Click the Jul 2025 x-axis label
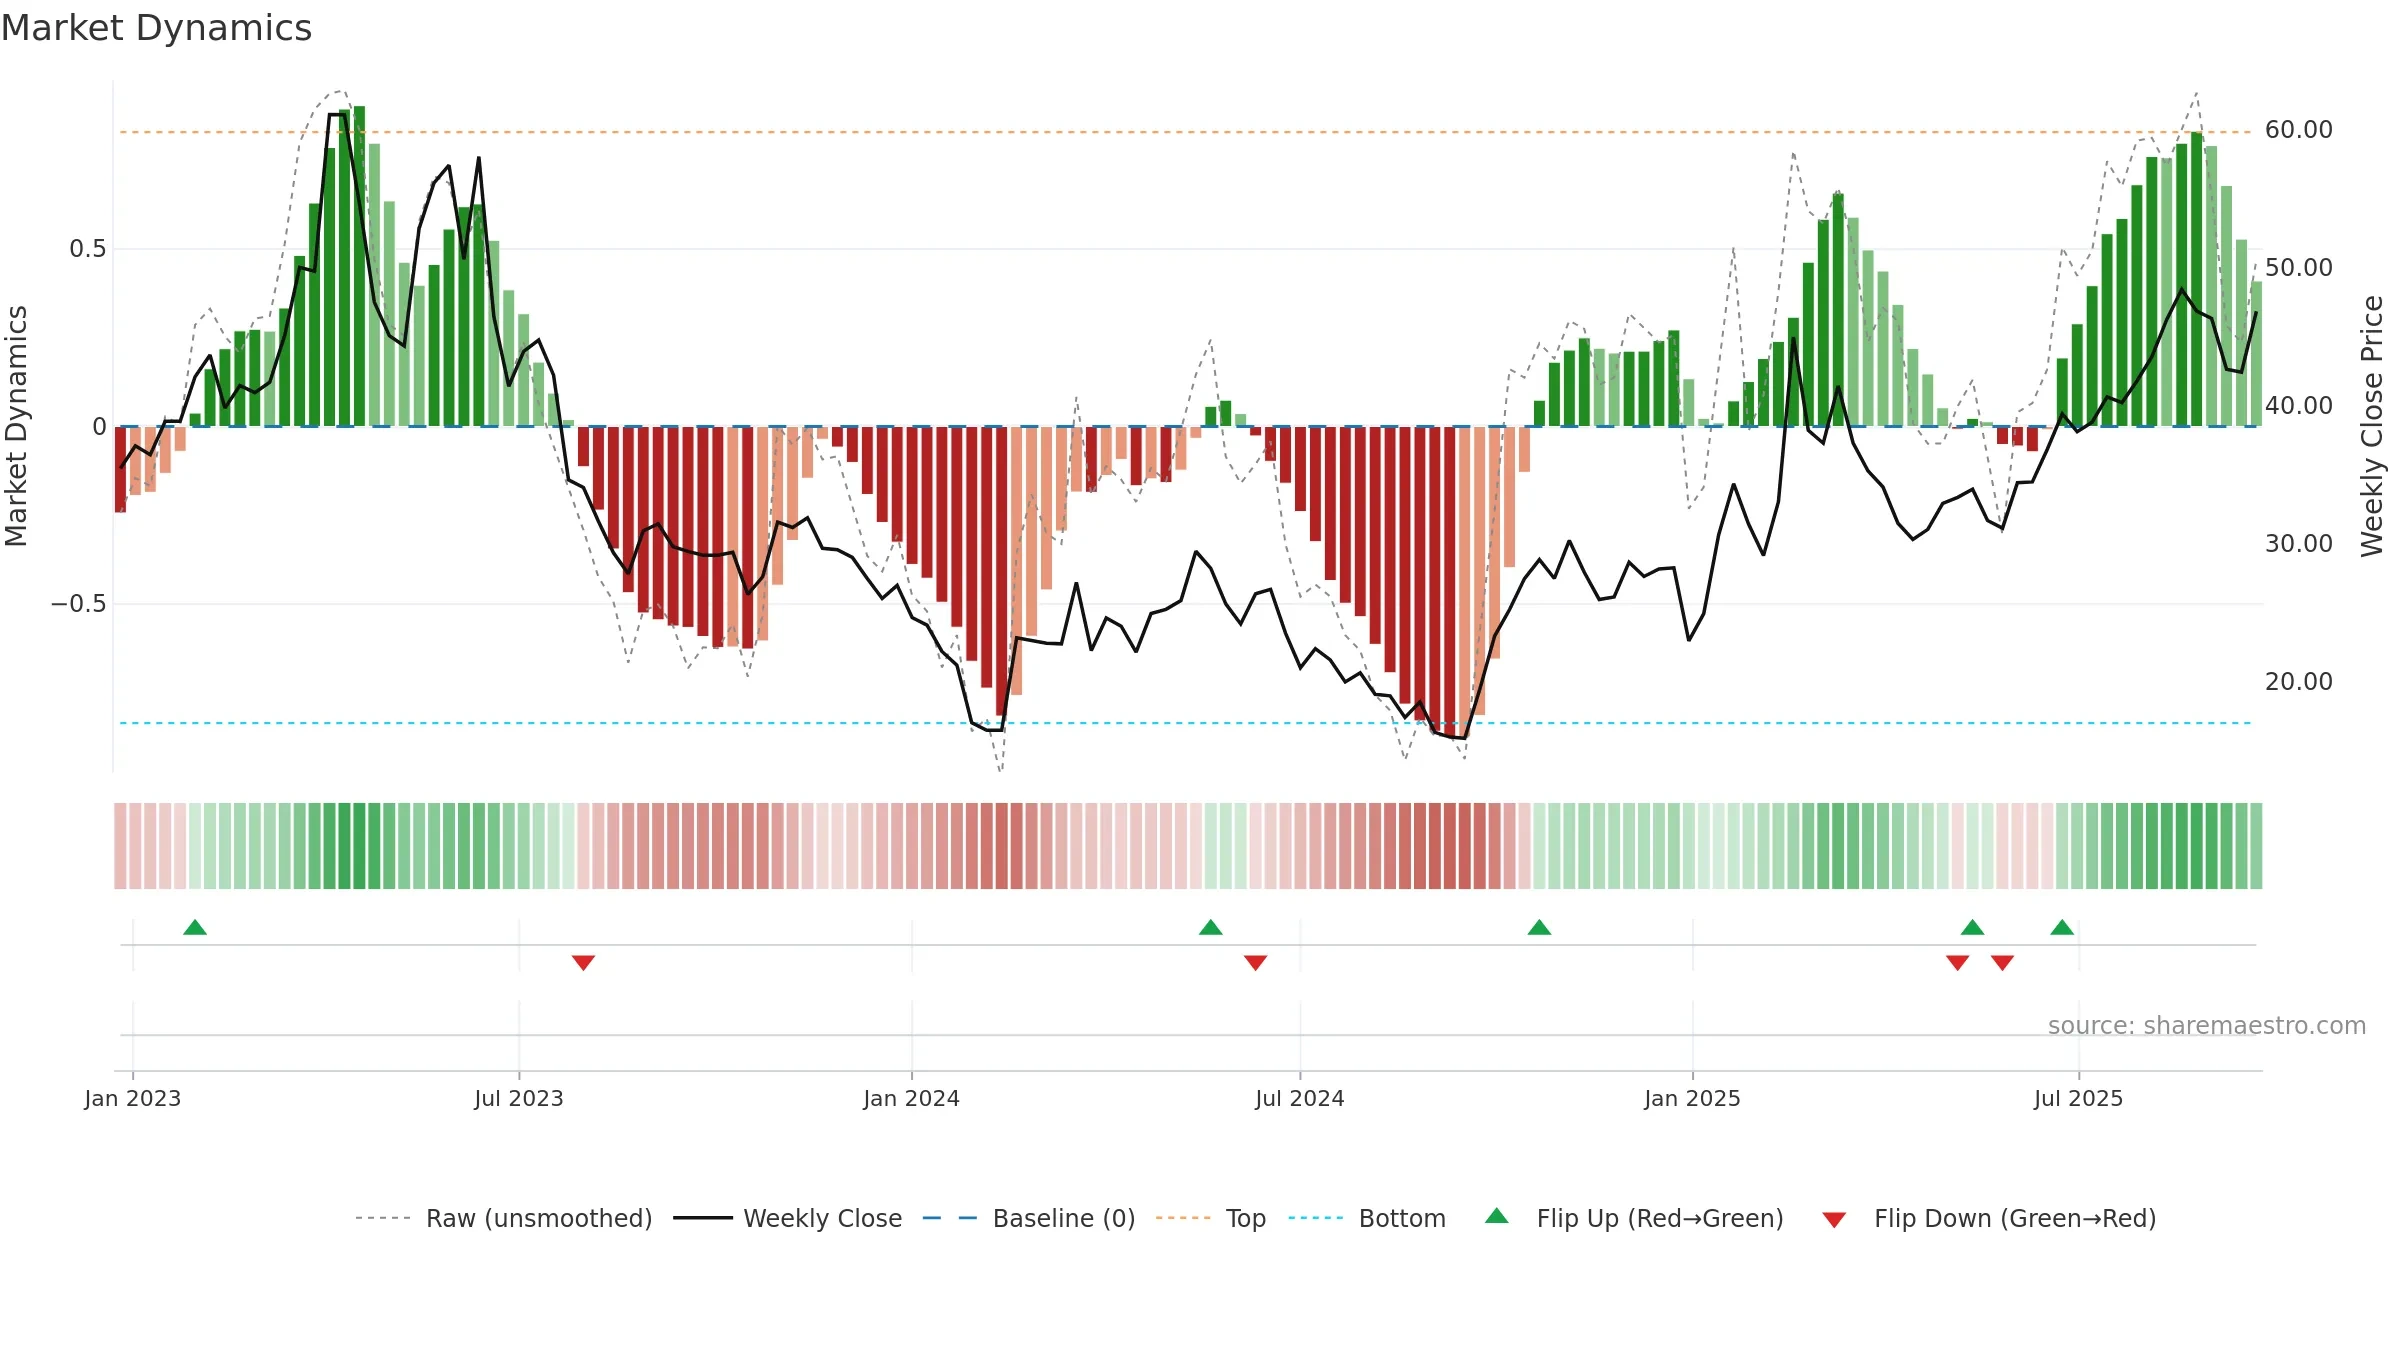The image size is (2400, 1350). pos(2079,1098)
